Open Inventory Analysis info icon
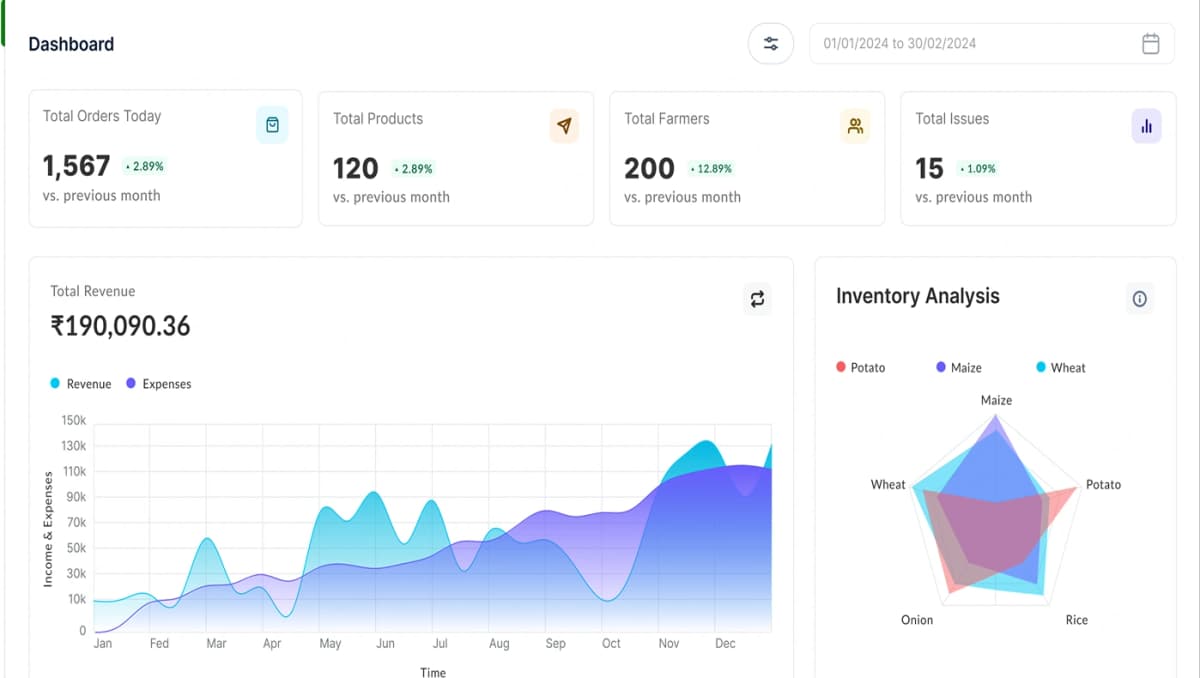Screen dimensions: 1200x678 1139,298
